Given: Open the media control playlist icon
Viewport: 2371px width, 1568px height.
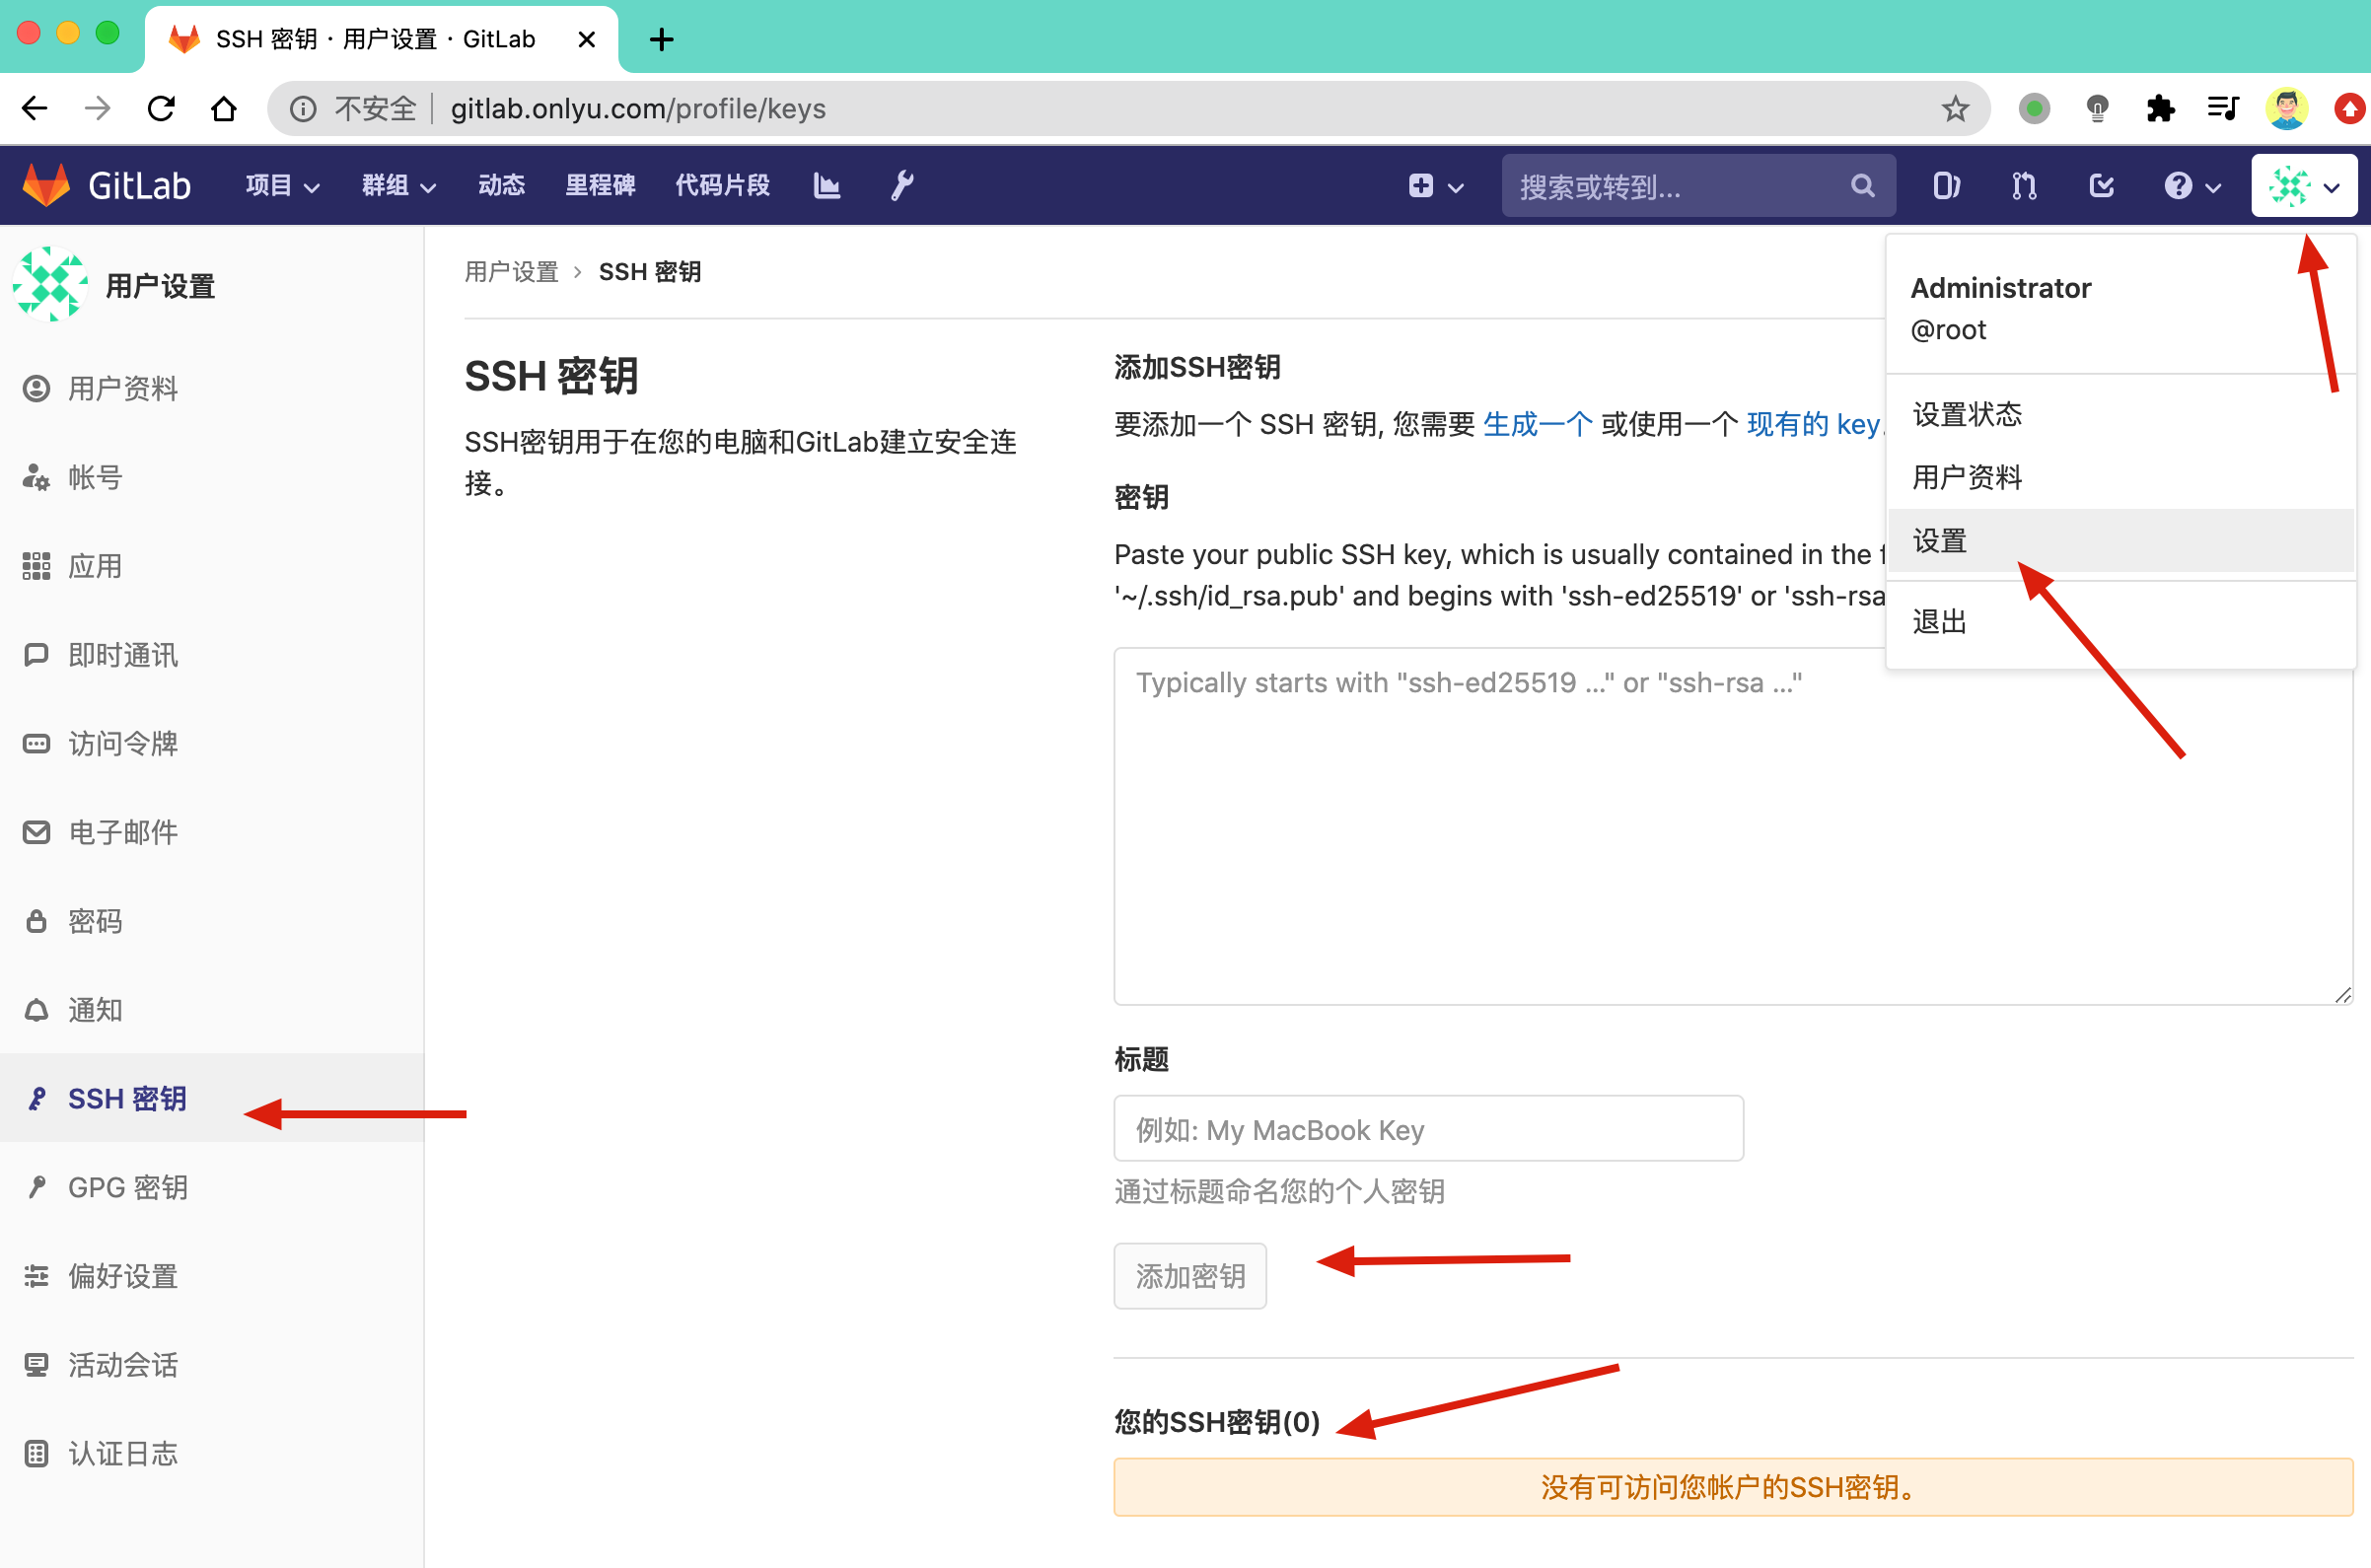Looking at the screenshot, I should (x=2223, y=108).
